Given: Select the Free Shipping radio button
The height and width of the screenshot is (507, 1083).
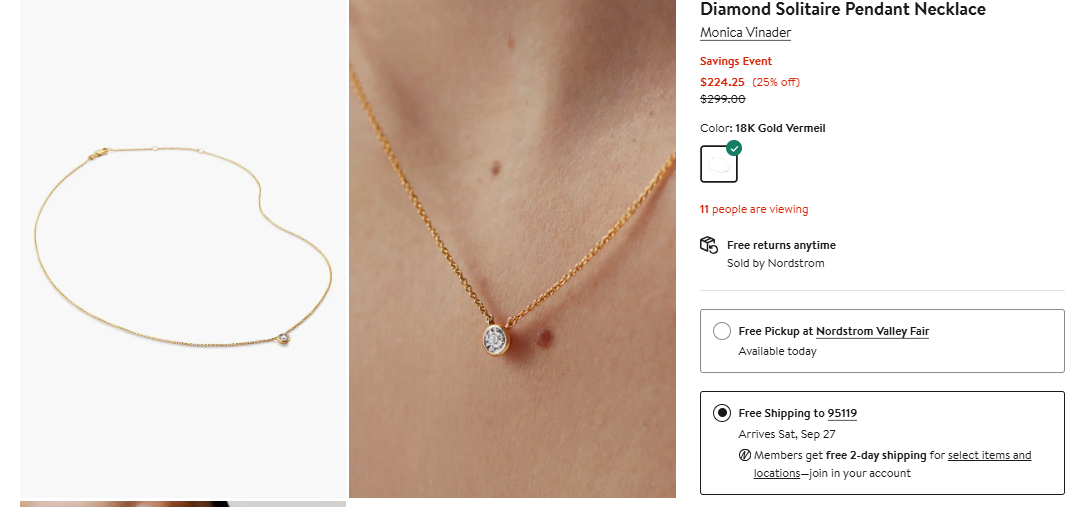Looking at the screenshot, I should tap(722, 413).
